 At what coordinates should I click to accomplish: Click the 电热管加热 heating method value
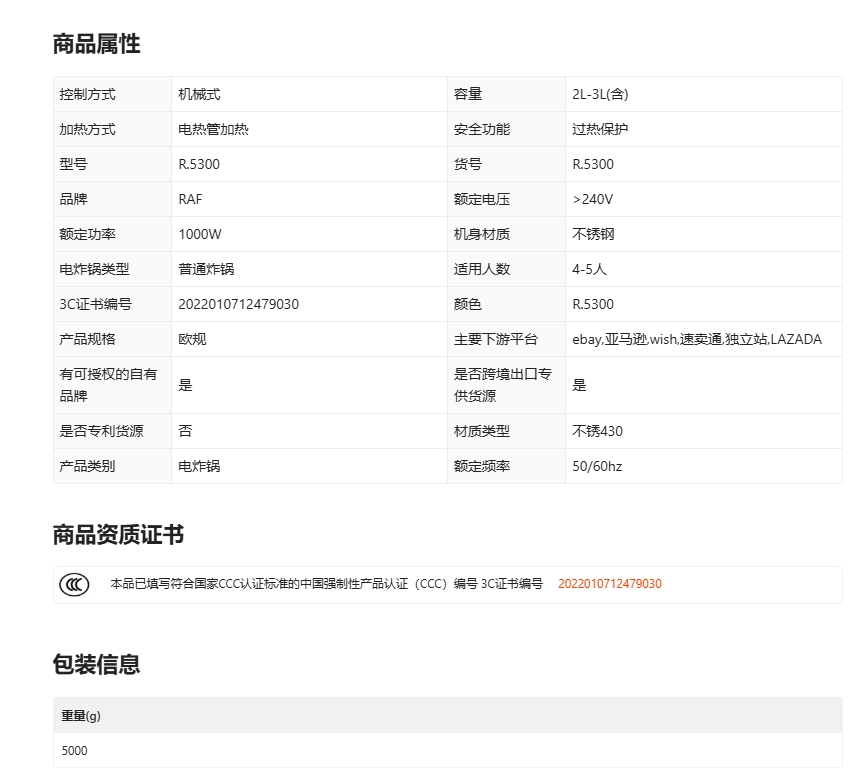(x=213, y=129)
